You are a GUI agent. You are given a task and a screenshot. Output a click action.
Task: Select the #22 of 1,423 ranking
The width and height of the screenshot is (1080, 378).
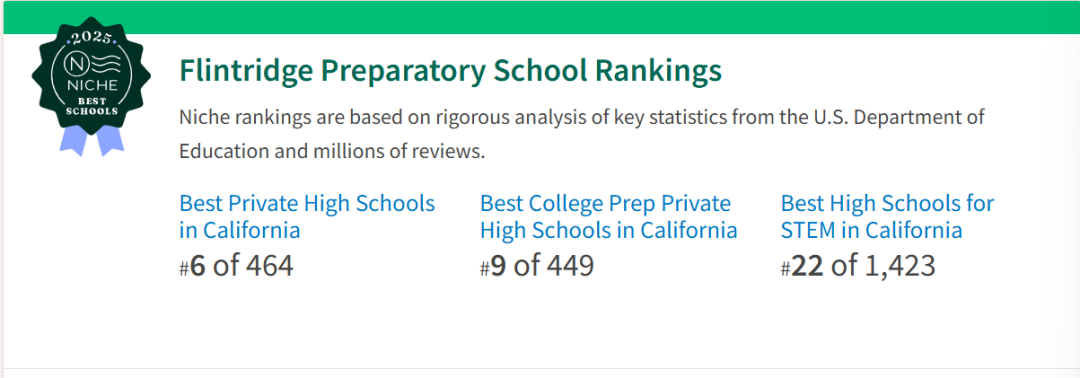click(858, 266)
